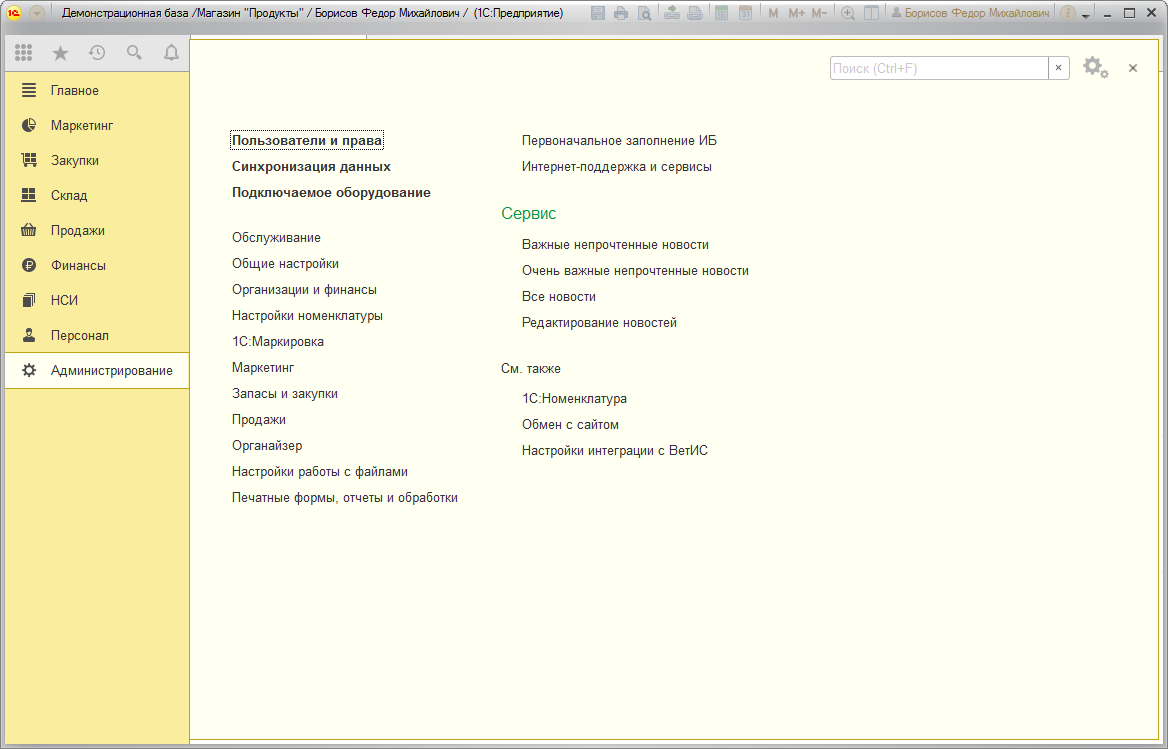
Task: Click the Get link icon with green arrow
Action: (672, 13)
